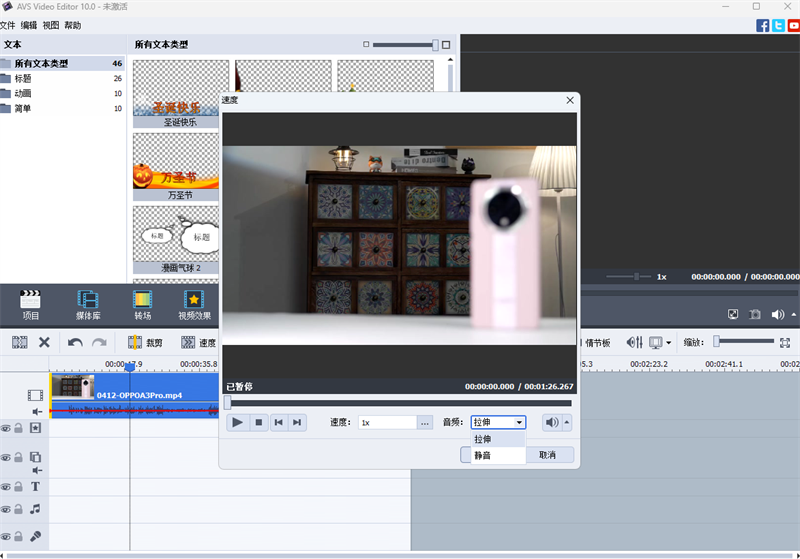Click the 取消 button in speed dialog

[547, 455]
